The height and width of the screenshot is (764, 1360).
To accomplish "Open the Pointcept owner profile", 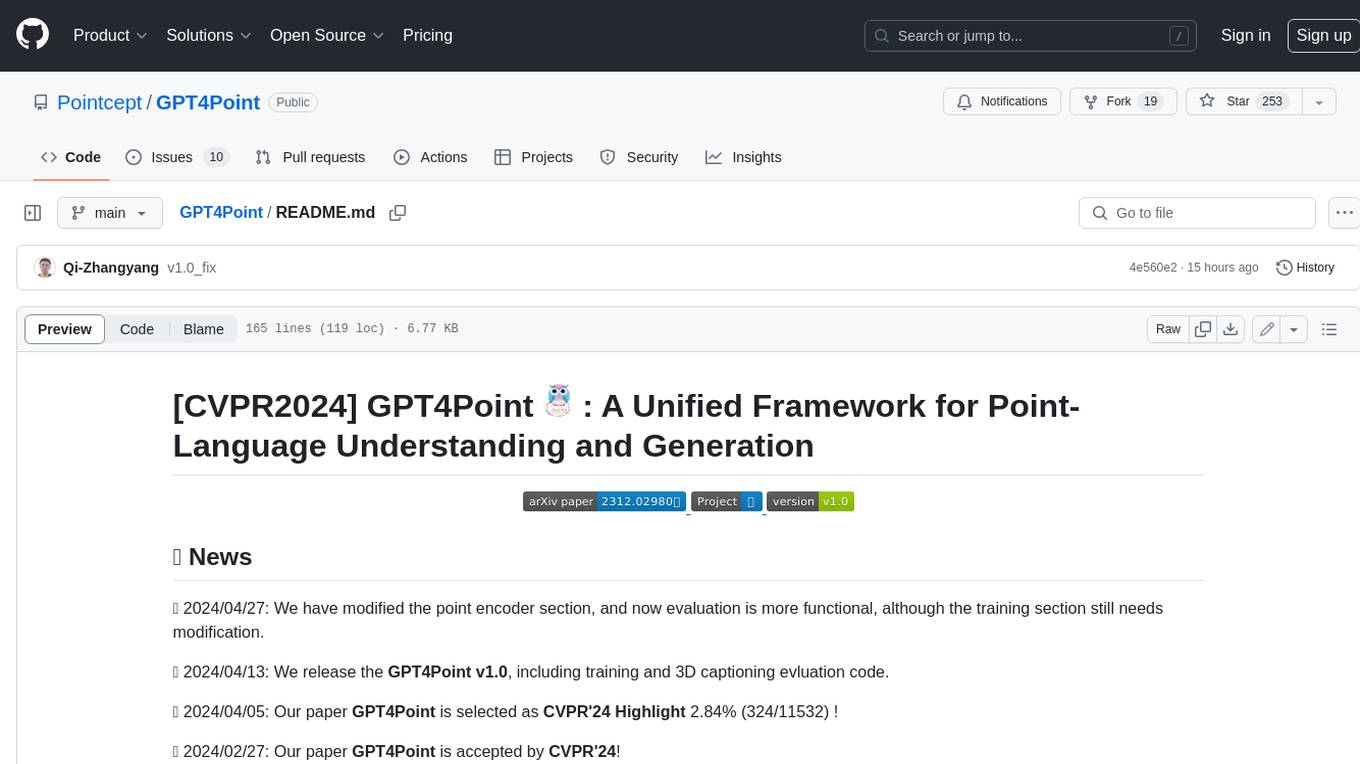I will click(100, 102).
